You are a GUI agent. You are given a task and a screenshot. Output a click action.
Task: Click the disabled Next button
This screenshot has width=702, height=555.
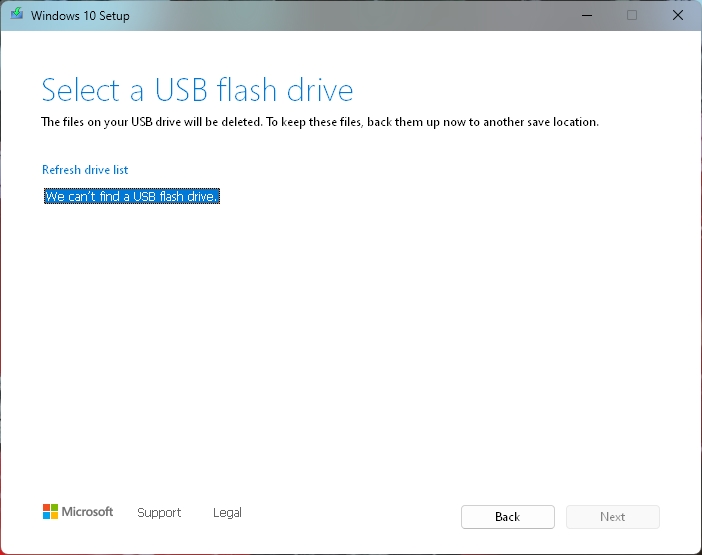(x=612, y=517)
